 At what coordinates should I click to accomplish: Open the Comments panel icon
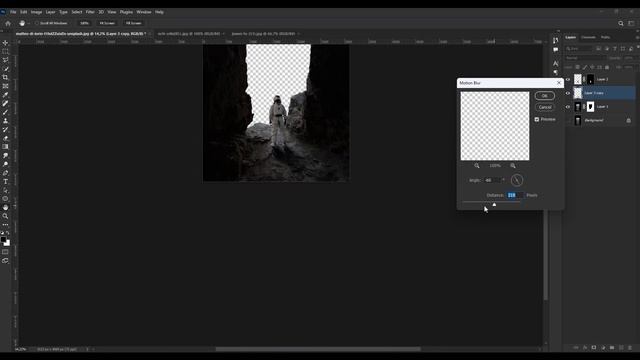(556, 49)
